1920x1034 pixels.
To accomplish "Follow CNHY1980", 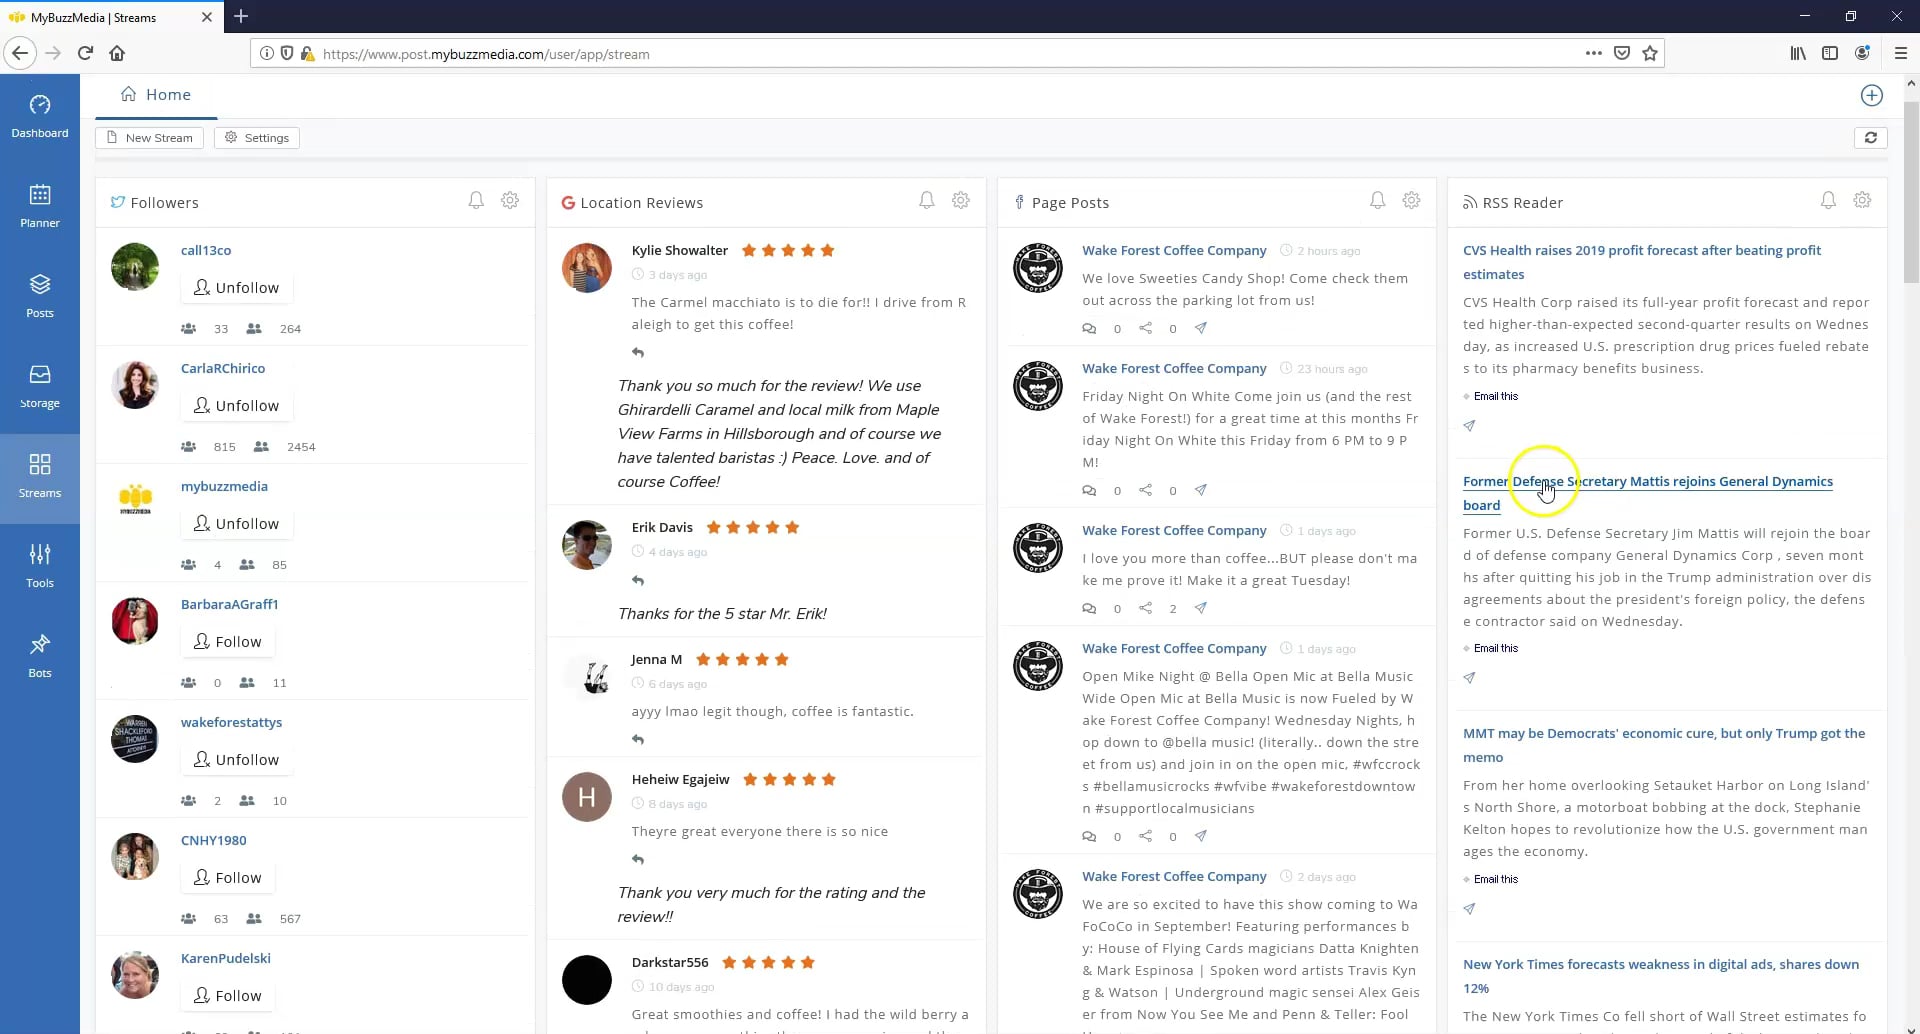I will coord(228,878).
